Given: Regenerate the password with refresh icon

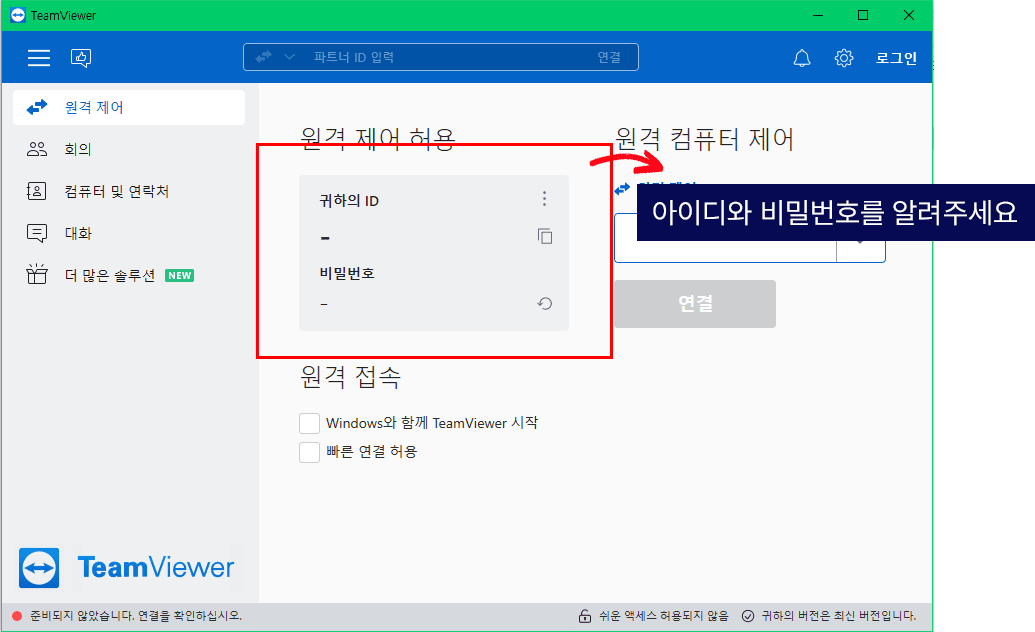Looking at the screenshot, I should [545, 304].
